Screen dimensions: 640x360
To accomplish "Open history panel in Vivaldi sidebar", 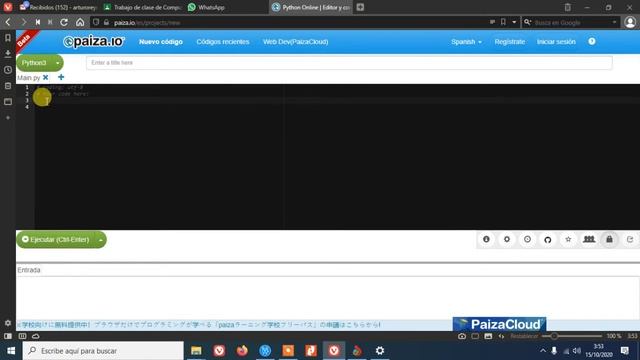I will [8, 70].
